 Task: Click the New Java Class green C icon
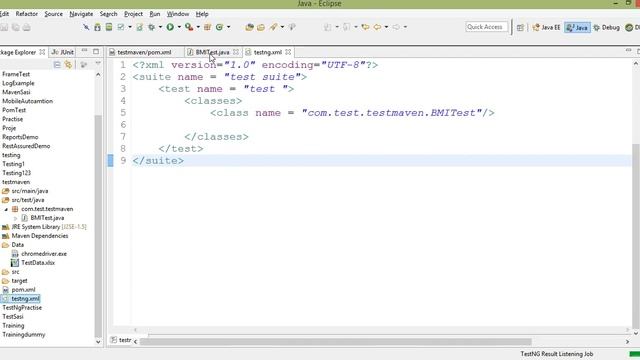pyautogui.click(x=219, y=27)
